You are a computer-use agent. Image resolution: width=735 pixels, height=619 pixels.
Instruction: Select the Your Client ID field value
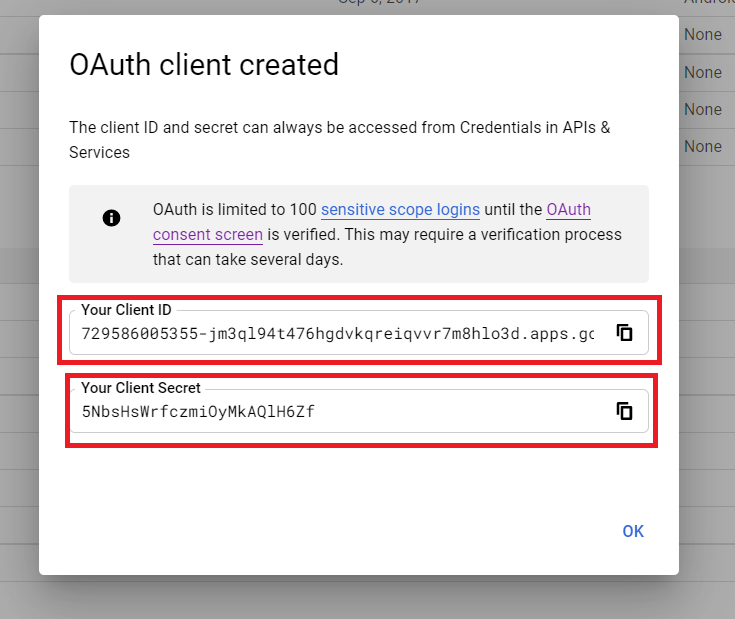click(338, 334)
